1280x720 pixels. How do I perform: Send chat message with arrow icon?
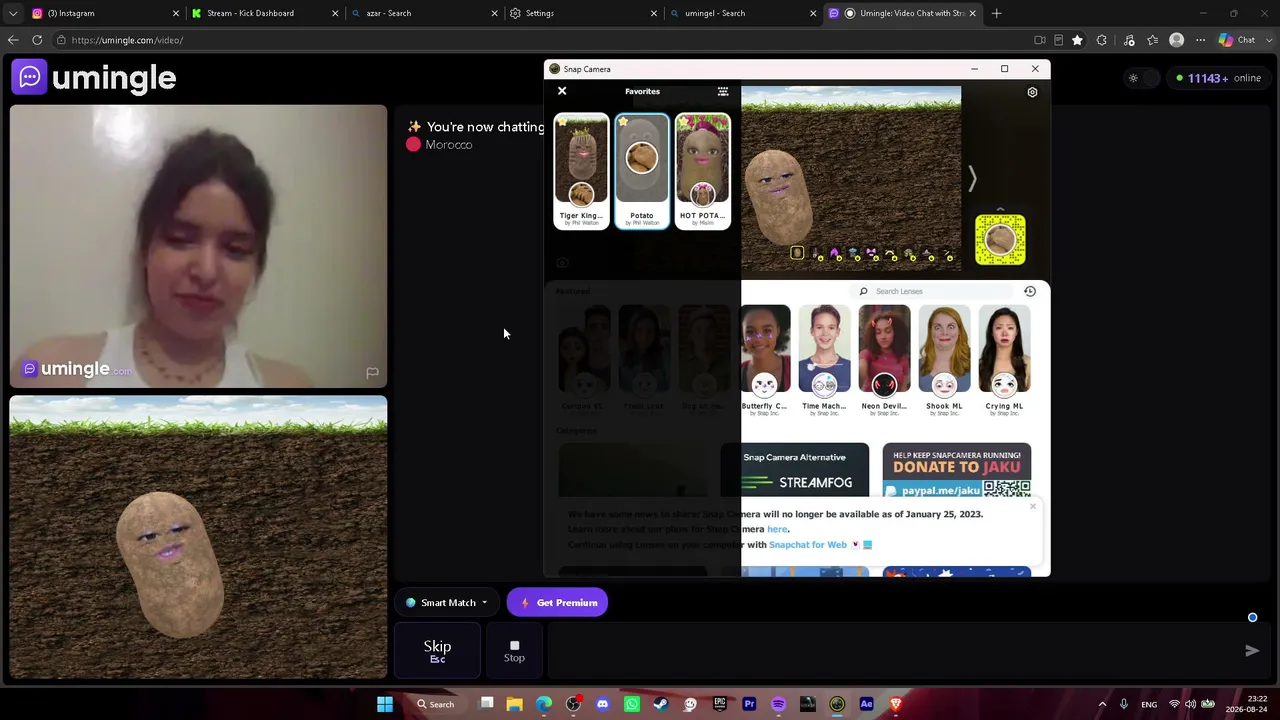pyautogui.click(x=1252, y=651)
